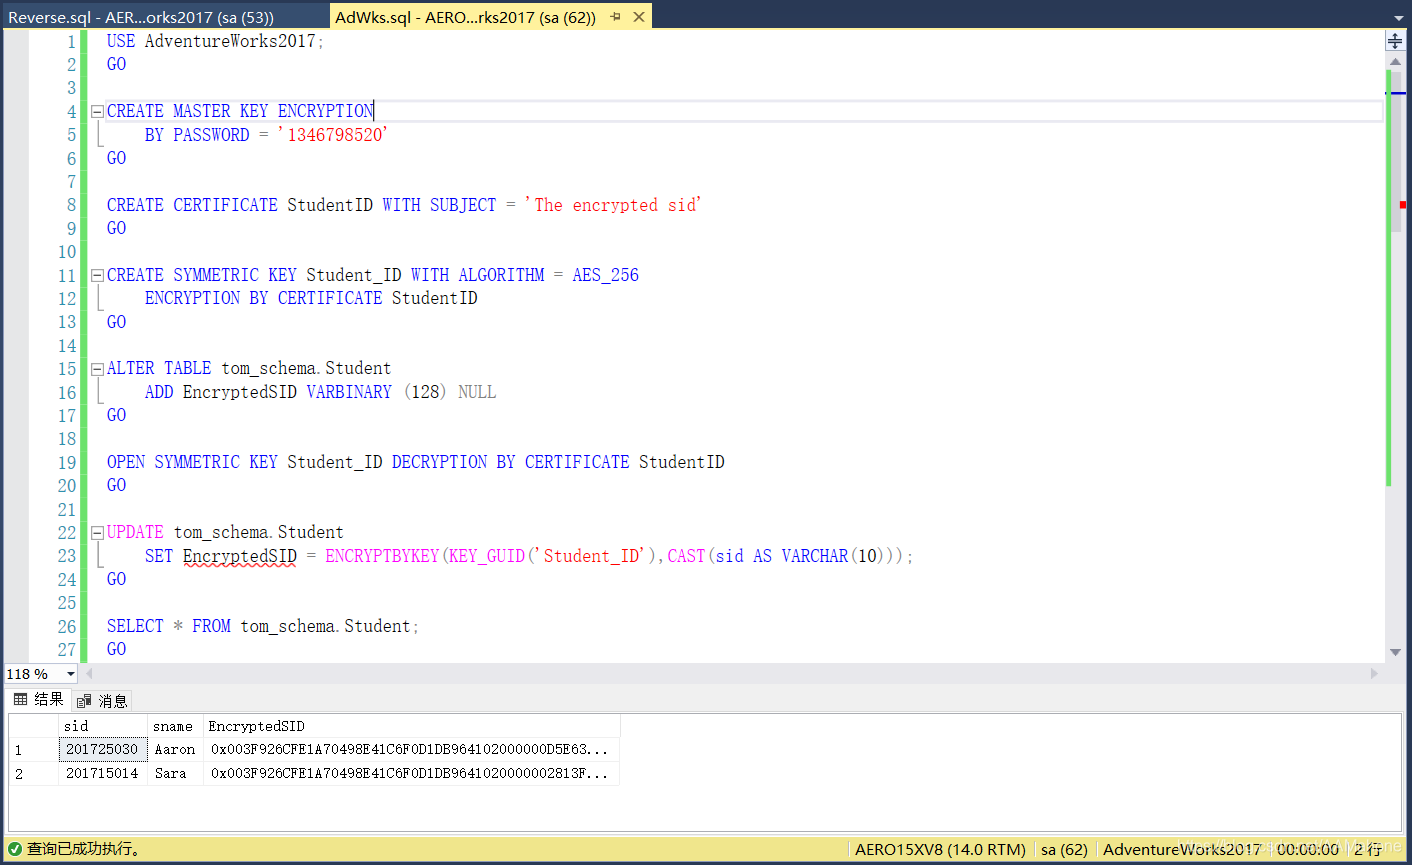Image resolution: width=1412 pixels, height=865 pixels.
Task: Close the AdWks.sql tab
Action: pyautogui.click(x=639, y=17)
